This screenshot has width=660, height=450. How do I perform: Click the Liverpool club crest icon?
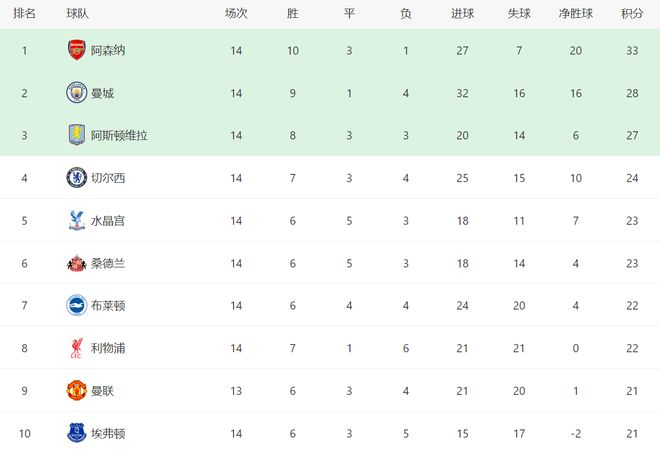coord(76,349)
